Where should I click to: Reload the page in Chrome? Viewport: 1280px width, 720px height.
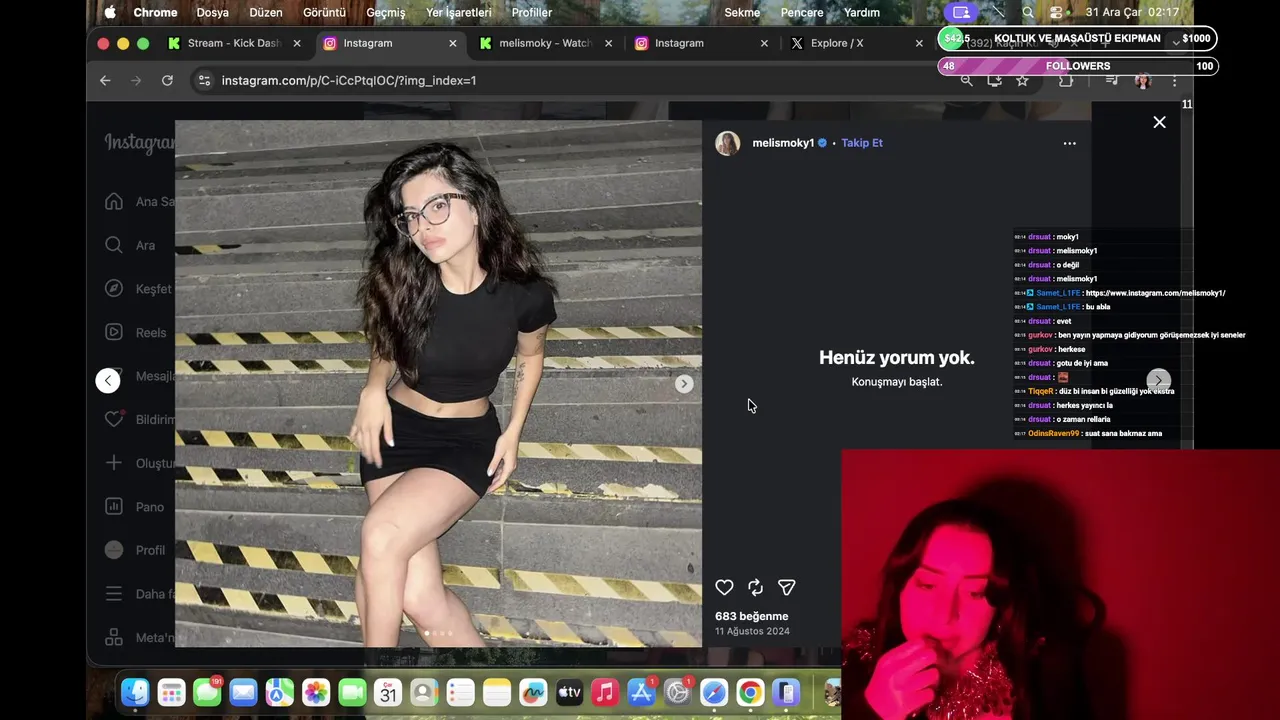tap(167, 80)
